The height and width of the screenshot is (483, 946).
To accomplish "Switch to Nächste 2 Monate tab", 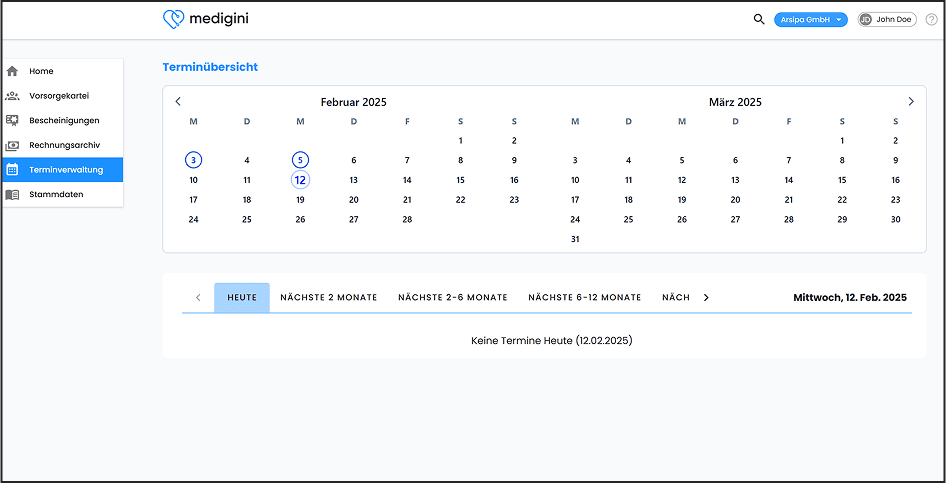I will (x=328, y=297).
